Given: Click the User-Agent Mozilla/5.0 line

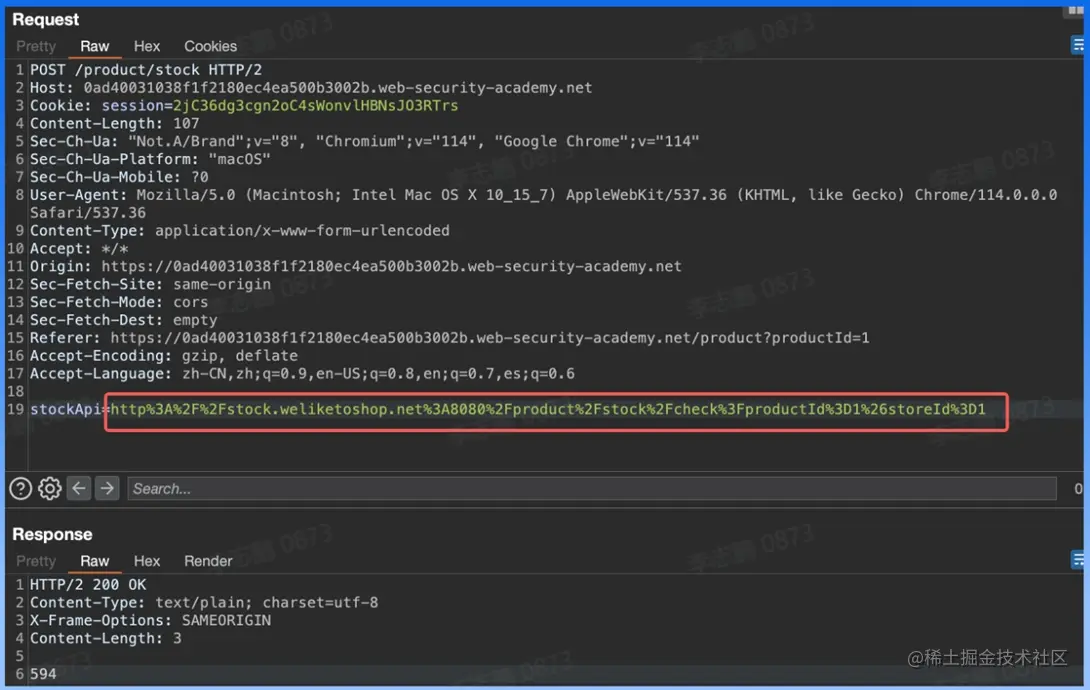Looking at the screenshot, I should click(544, 195).
